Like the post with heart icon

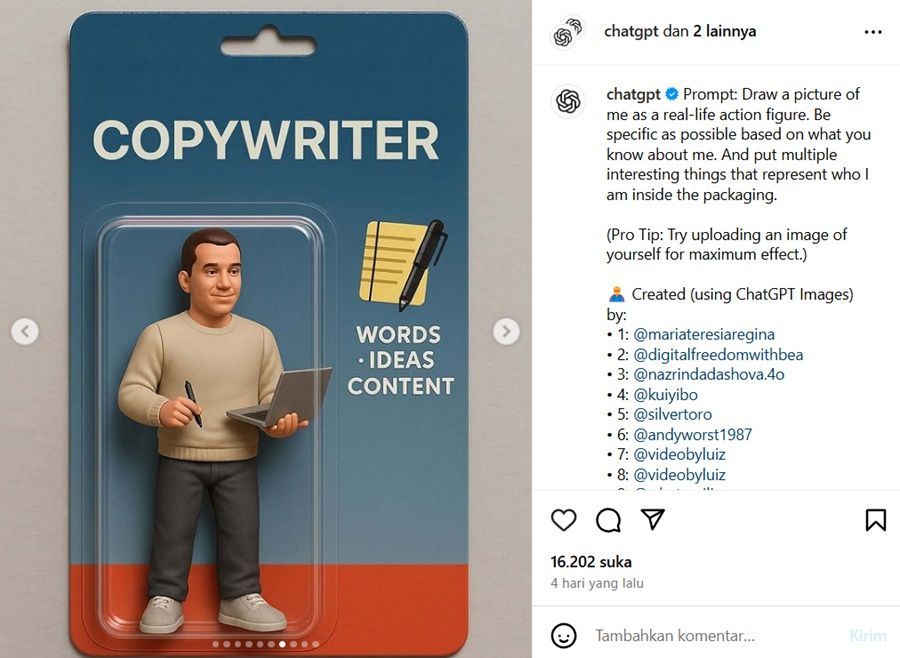pyautogui.click(x=563, y=520)
